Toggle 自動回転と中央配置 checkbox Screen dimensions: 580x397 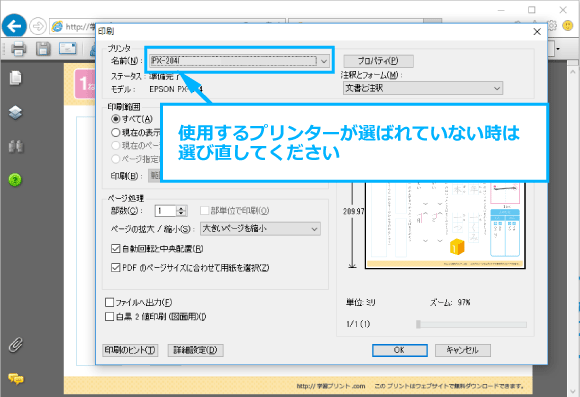tap(115, 249)
